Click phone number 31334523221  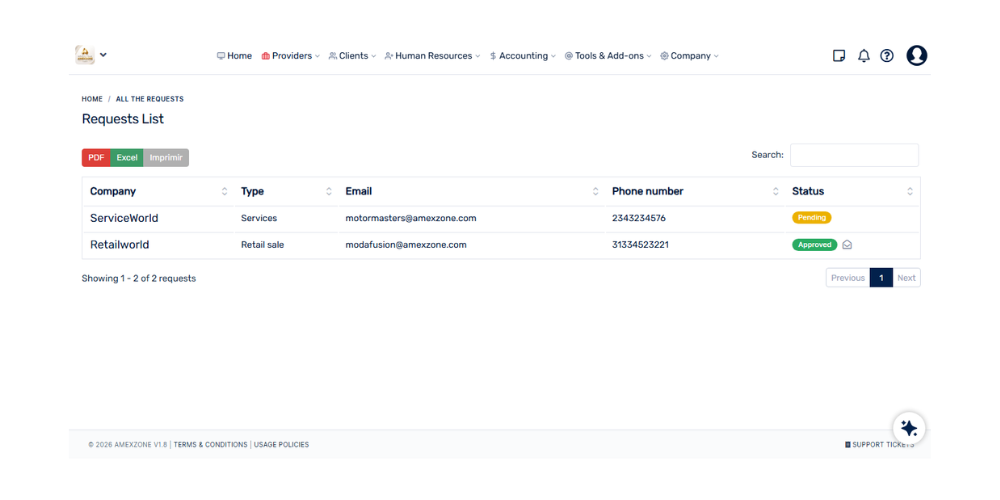point(640,245)
